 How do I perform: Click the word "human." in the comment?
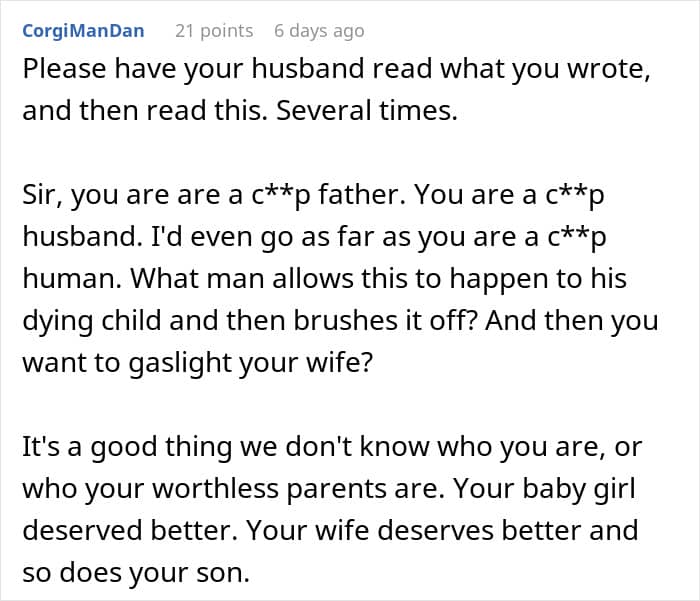72,278
